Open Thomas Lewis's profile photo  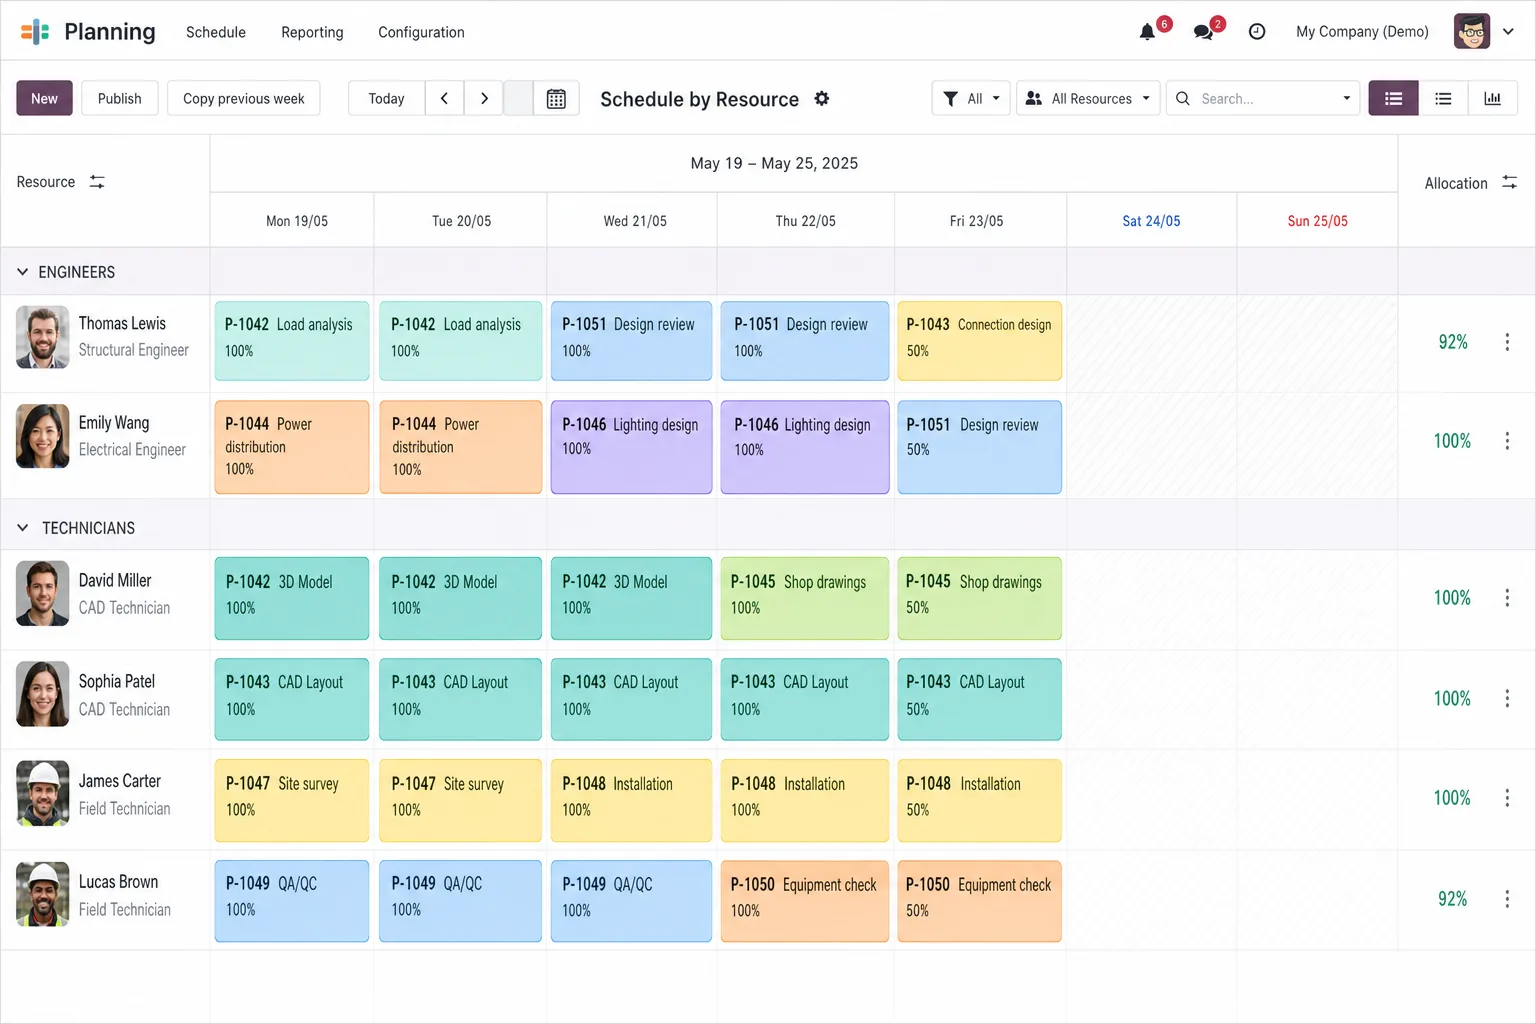click(43, 337)
